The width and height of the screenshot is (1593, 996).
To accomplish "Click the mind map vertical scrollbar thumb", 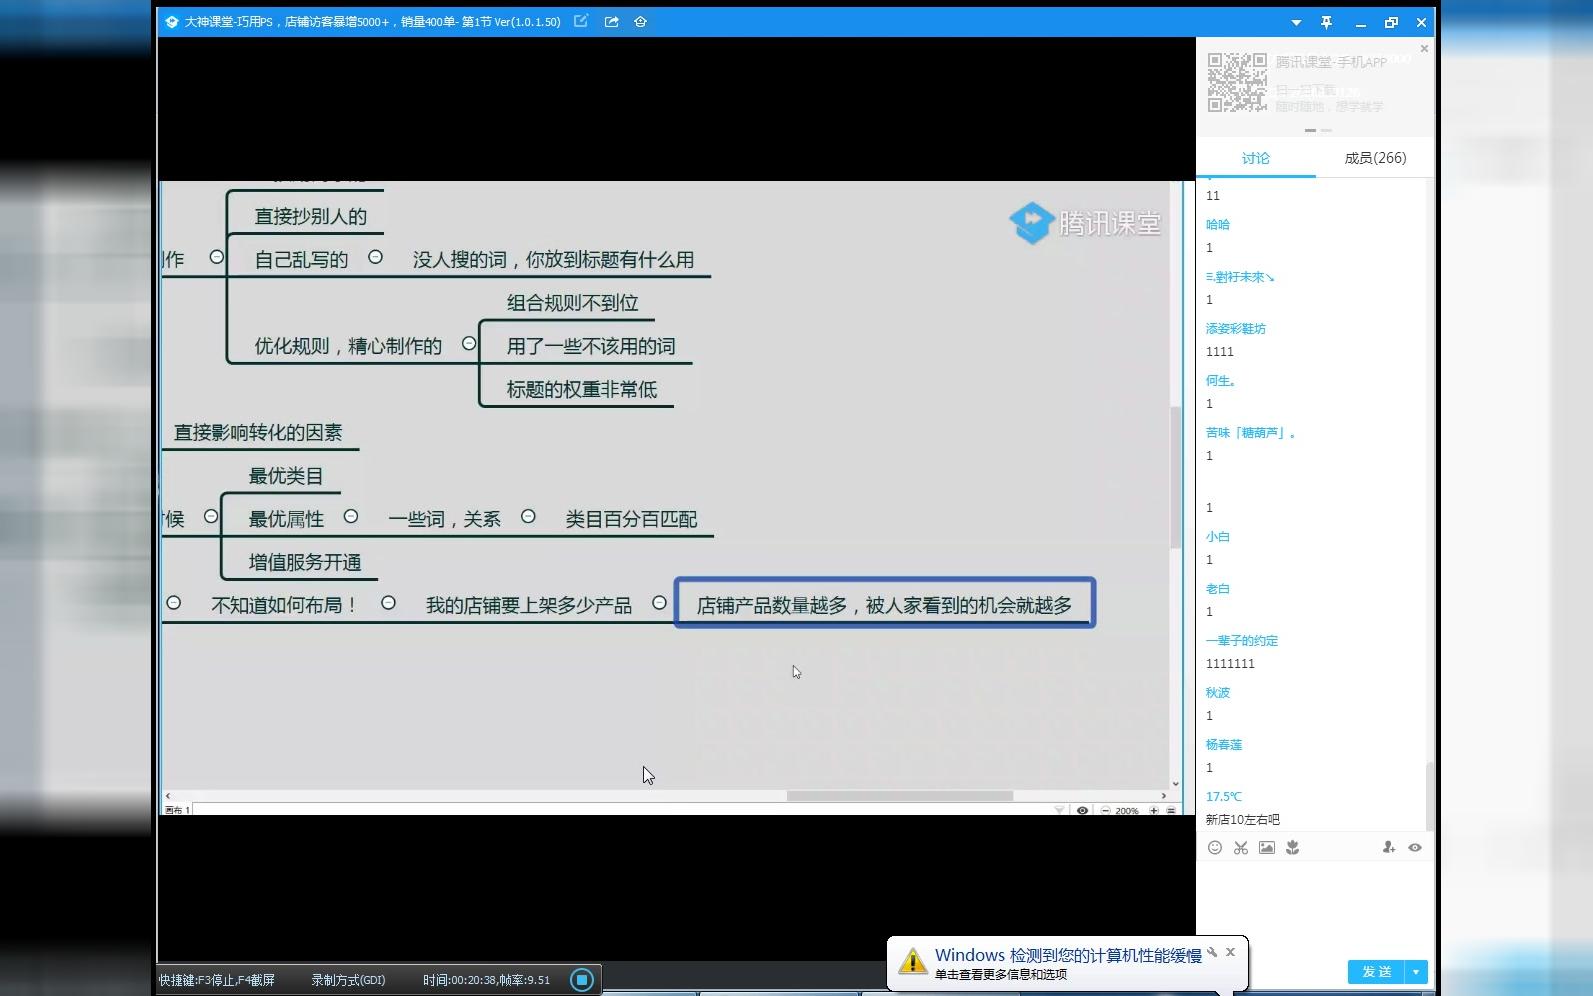I will (x=1175, y=477).
